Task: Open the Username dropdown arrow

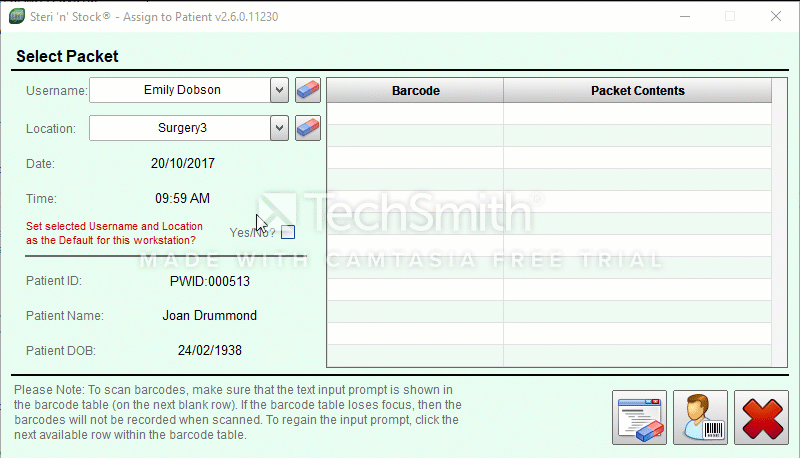Action: point(279,90)
